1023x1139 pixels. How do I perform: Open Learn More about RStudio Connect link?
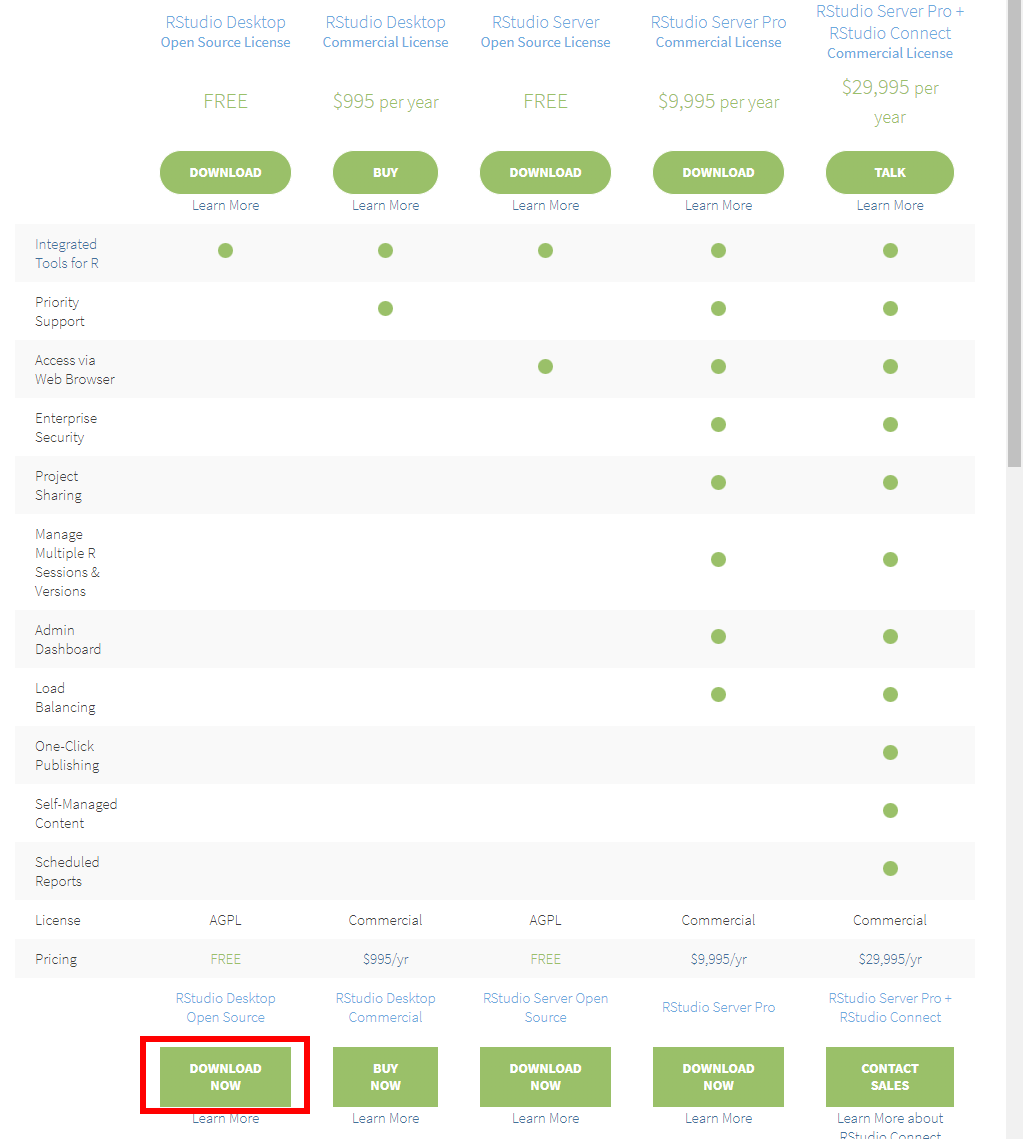pyautogui.click(x=889, y=1126)
